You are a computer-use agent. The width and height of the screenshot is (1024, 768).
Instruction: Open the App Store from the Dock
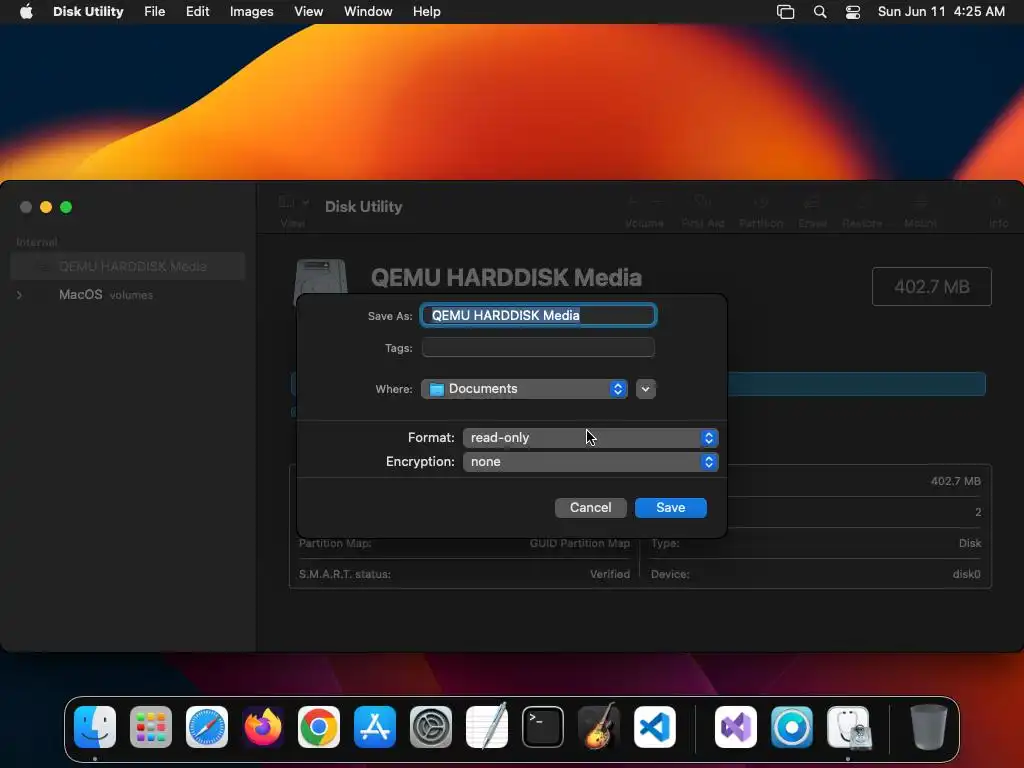click(375, 727)
